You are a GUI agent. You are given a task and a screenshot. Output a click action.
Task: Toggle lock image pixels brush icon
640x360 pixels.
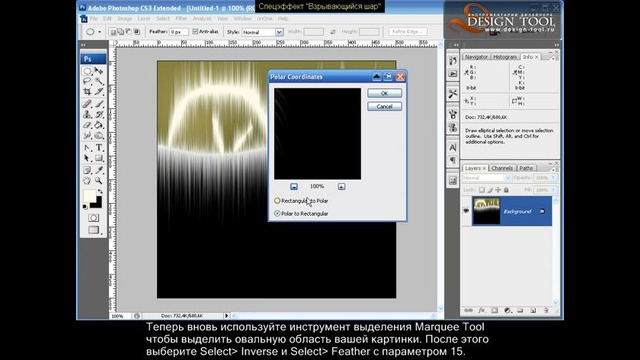point(490,190)
